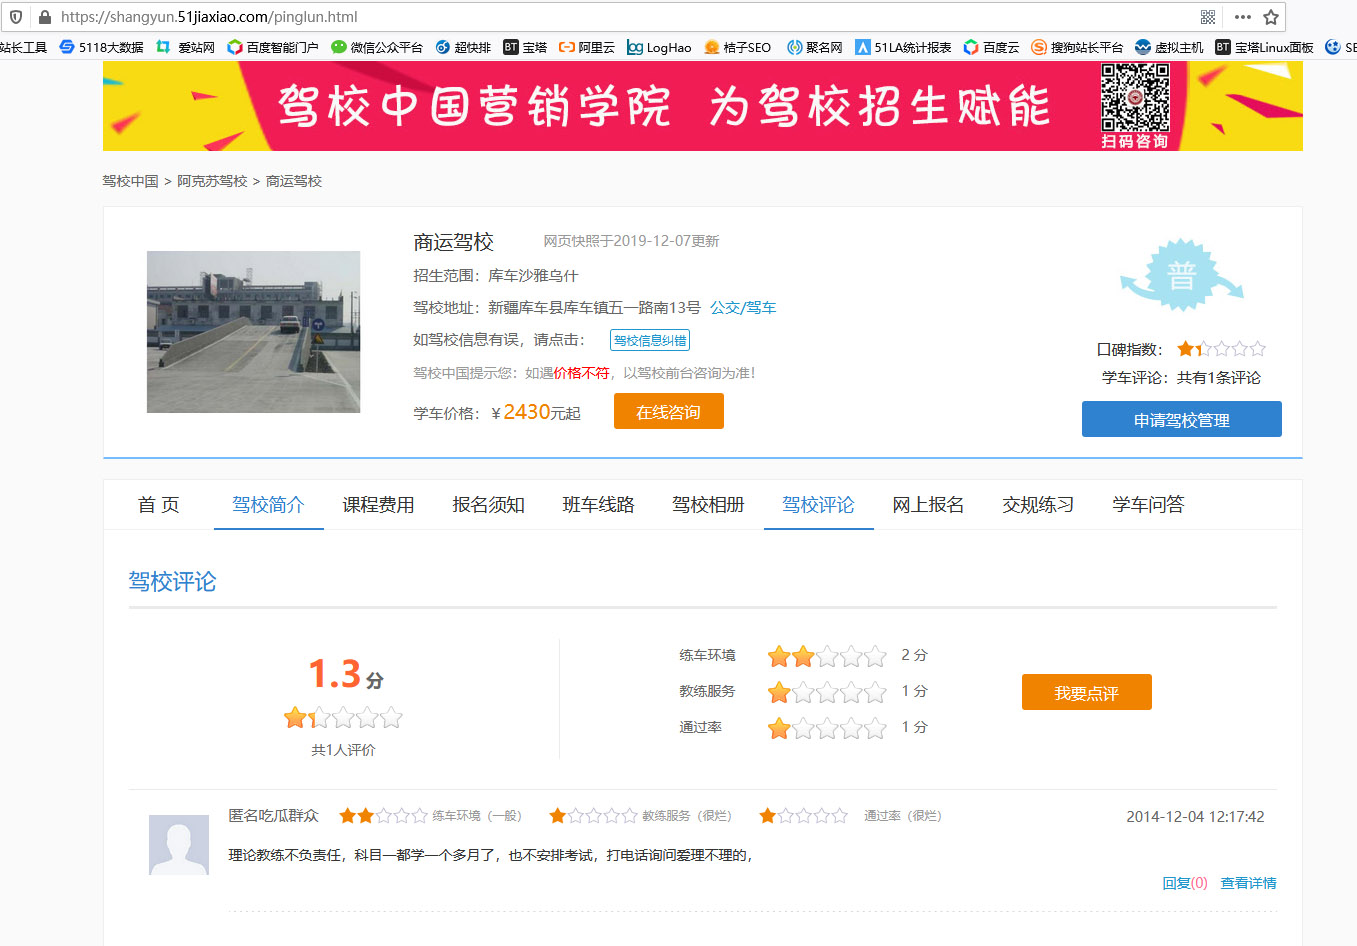Viewport: 1357px width, 946px height.
Task: Open the 微信公众平台 bookmark
Action: click(x=377, y=47)
